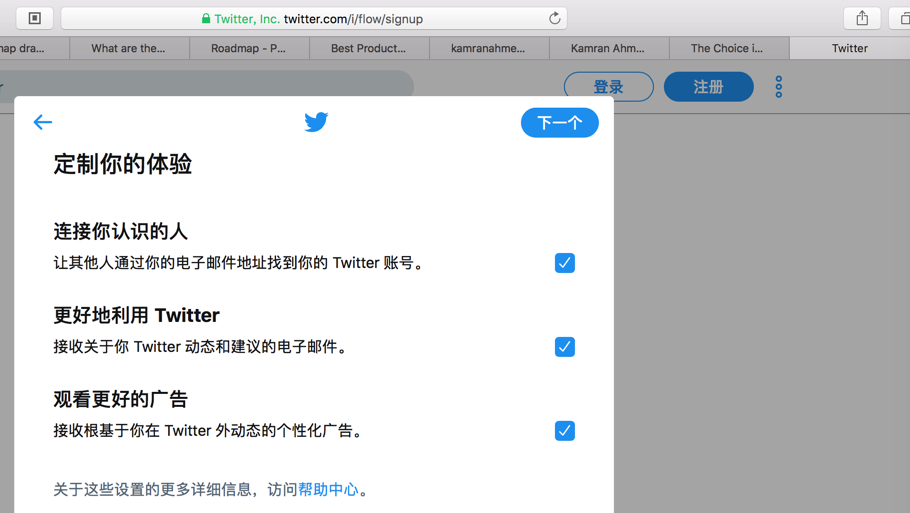This screenshot has width=910, height=513.
Task: Click the back arrow in signup dialog
Action: click(43, 122)
